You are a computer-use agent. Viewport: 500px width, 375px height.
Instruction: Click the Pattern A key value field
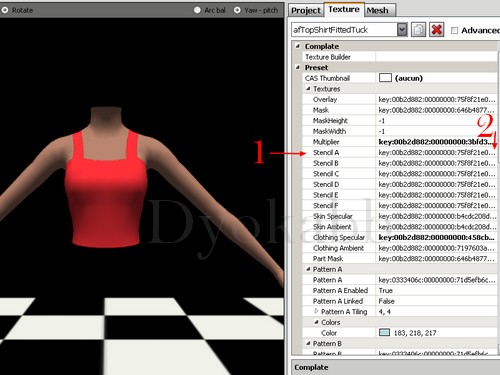coord(436,280)
